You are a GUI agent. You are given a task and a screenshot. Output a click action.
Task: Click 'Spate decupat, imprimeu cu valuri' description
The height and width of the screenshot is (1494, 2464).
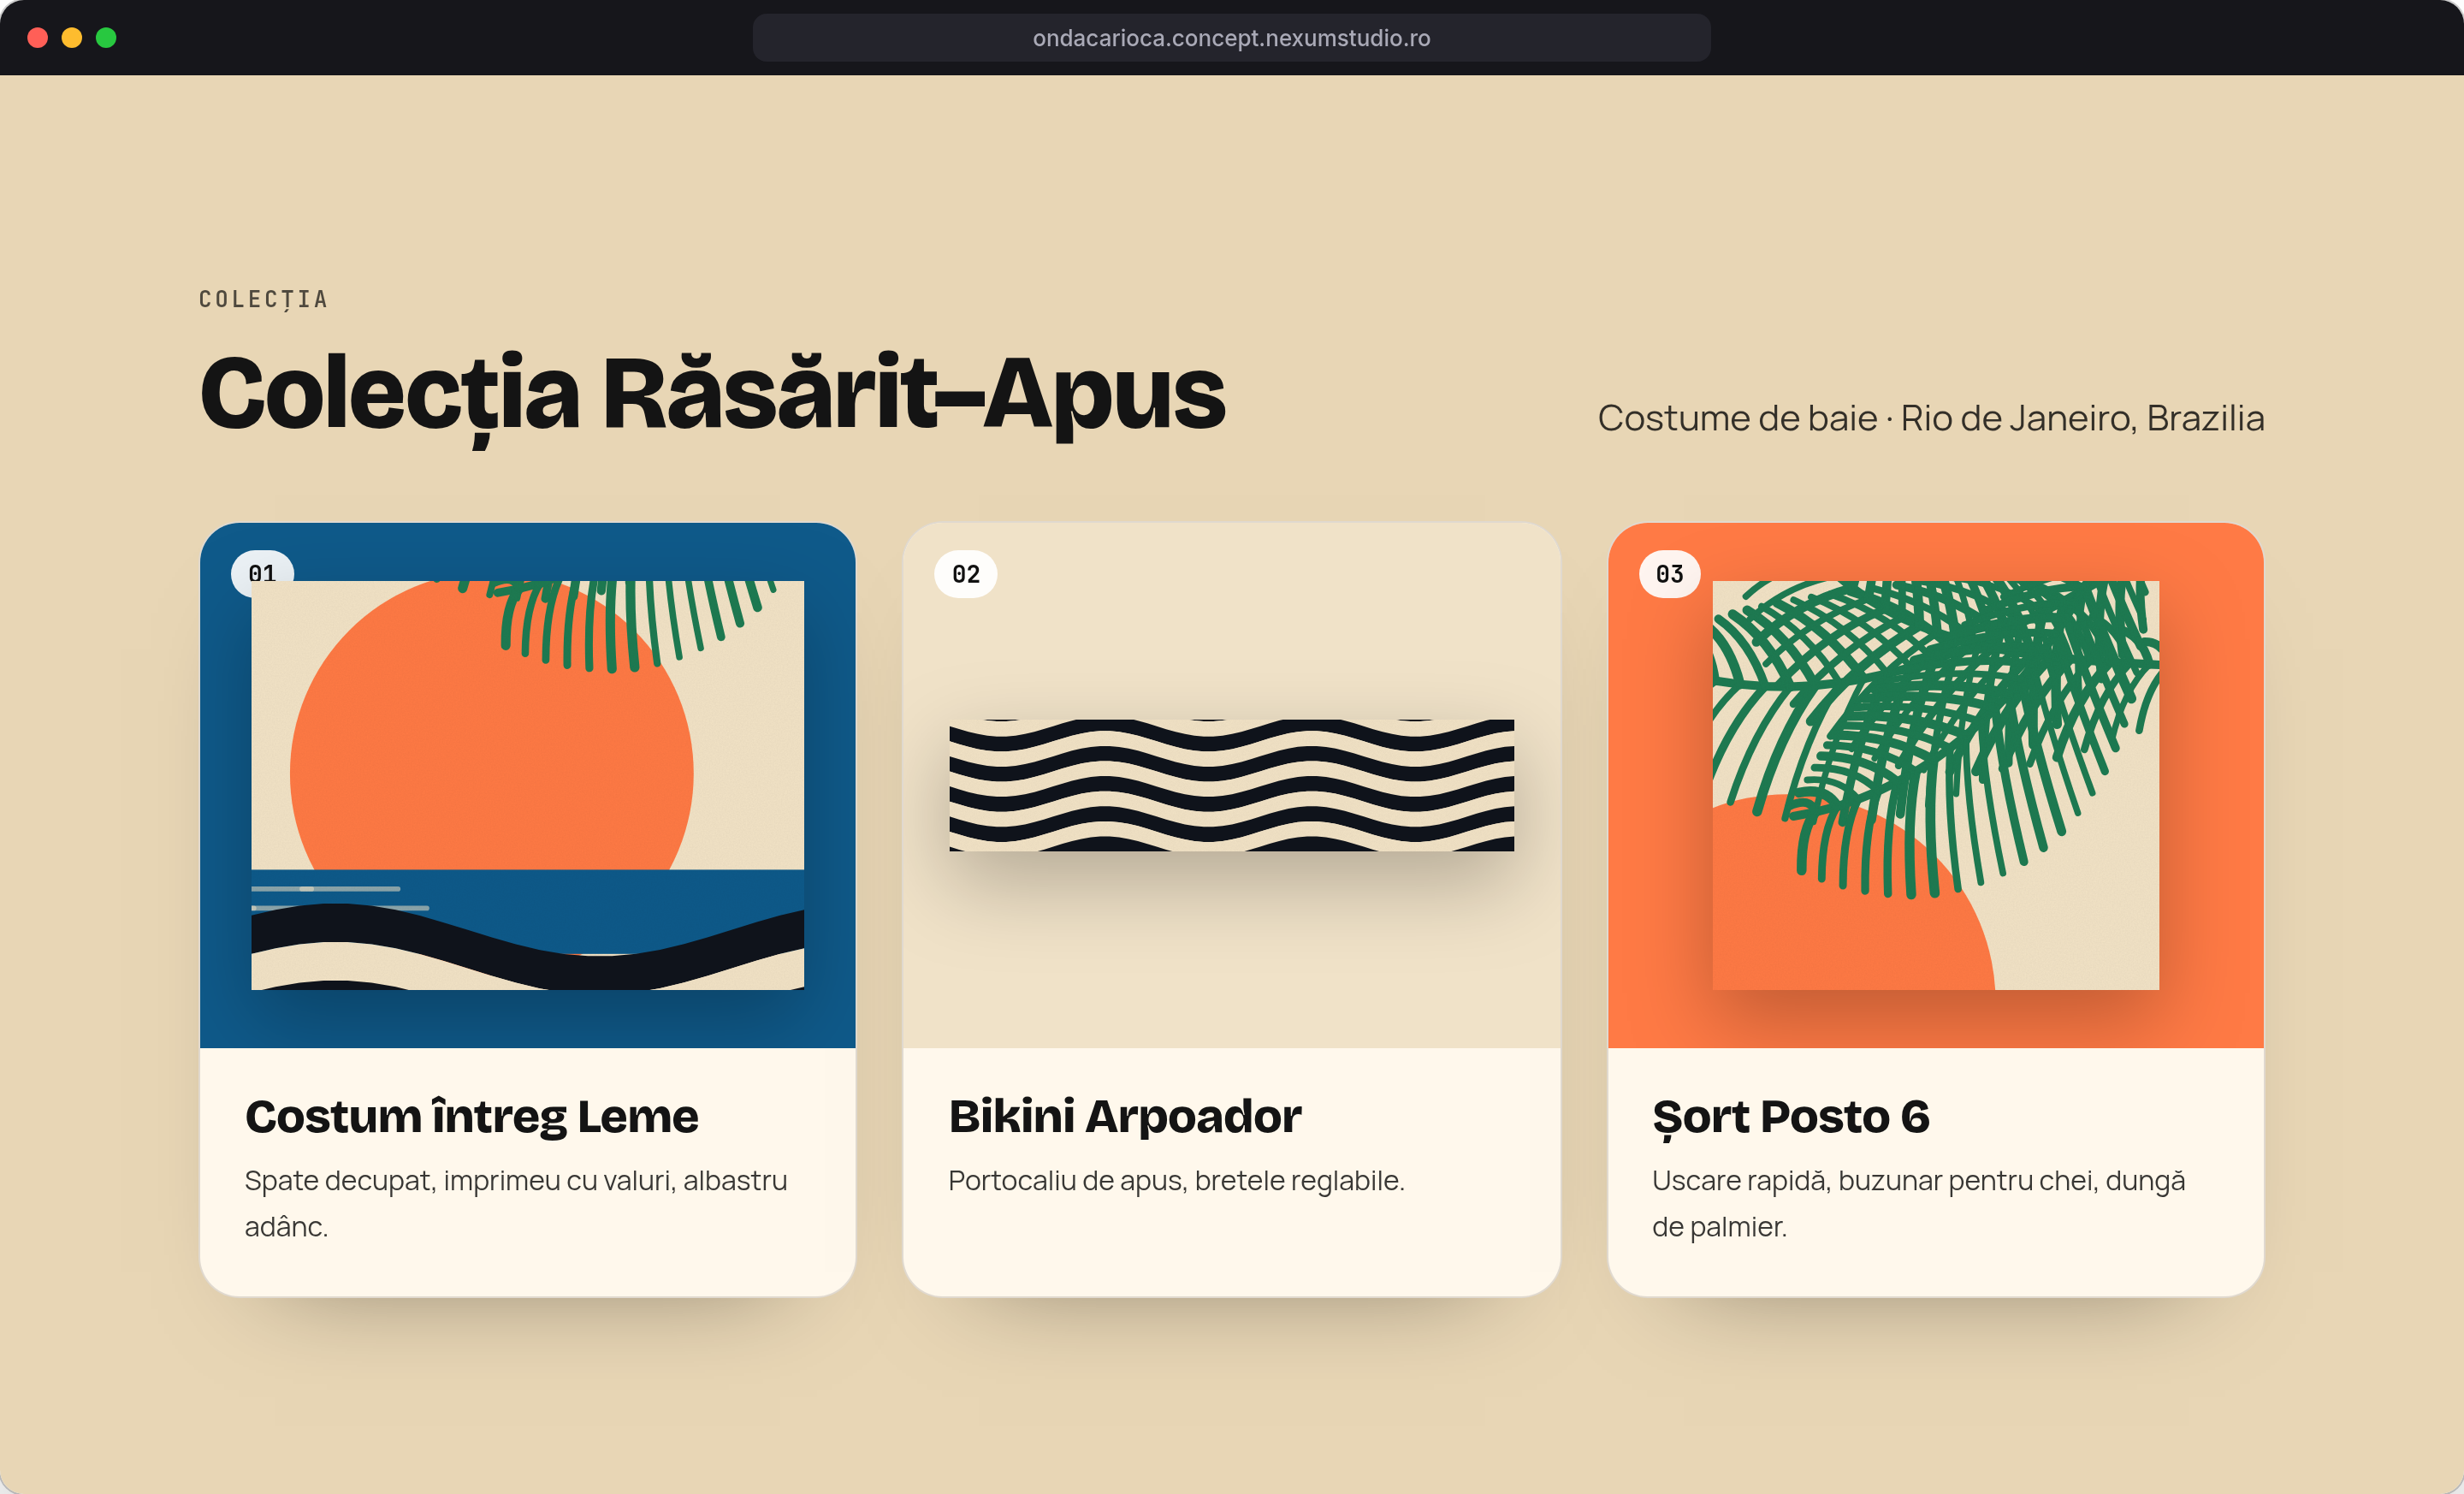pos(516,1203)
